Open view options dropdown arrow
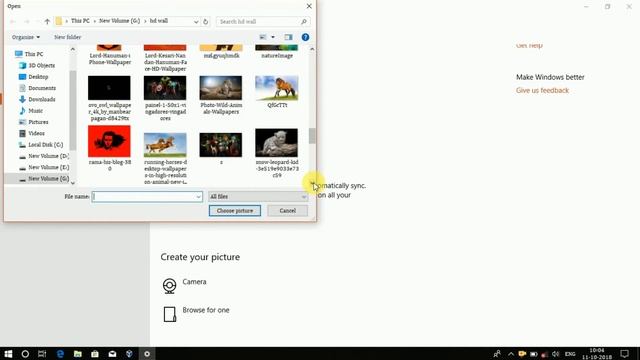The image size is (640, 360). [x=273, y=37]
